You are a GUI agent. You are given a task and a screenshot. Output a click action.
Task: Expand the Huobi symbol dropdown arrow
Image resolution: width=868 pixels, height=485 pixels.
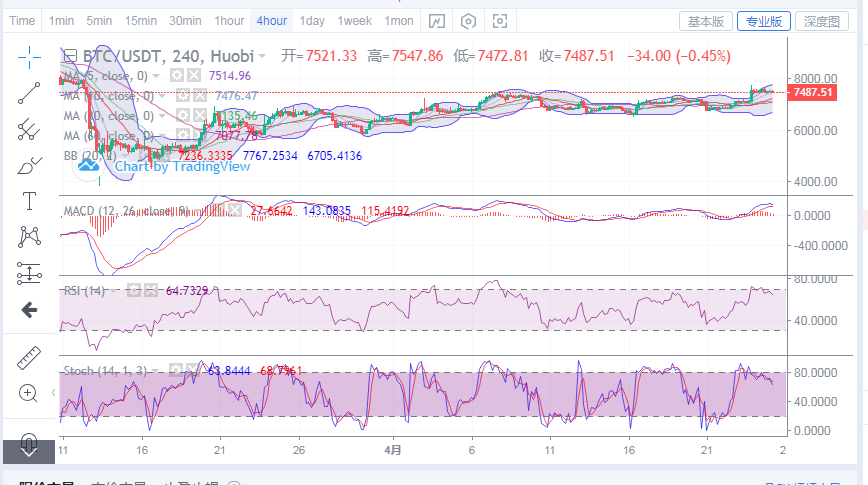262,56
